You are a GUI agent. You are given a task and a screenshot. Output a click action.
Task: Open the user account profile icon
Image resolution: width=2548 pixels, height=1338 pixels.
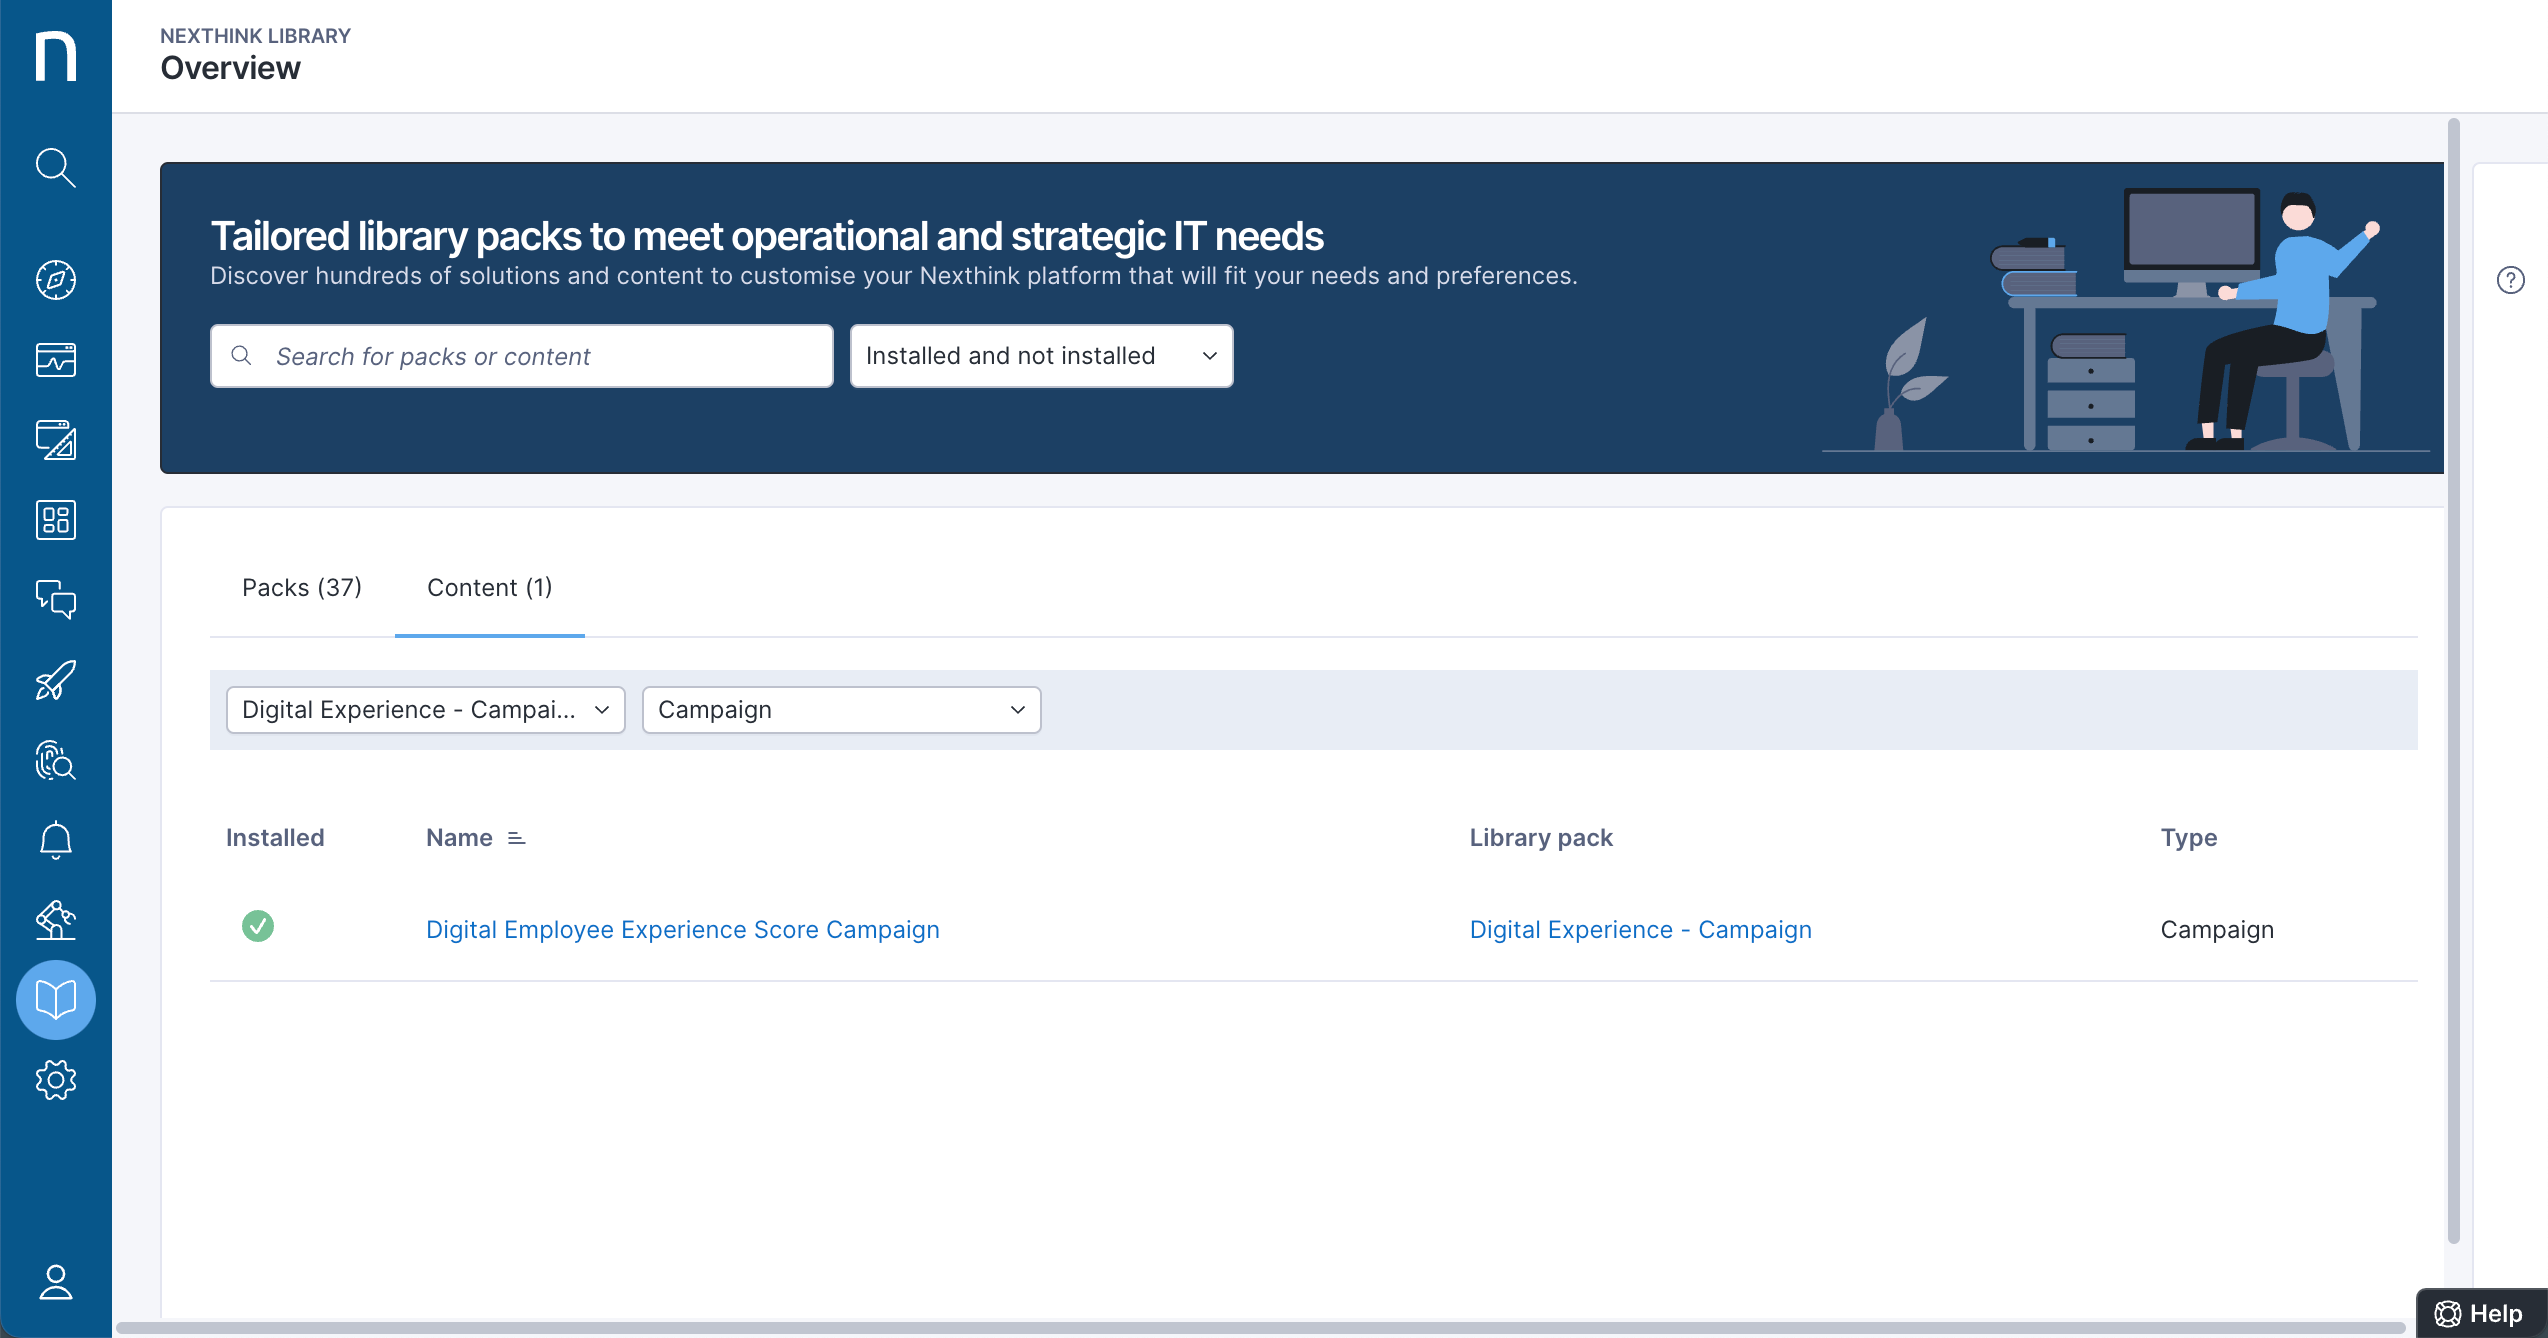click(x=55, y=1282)
